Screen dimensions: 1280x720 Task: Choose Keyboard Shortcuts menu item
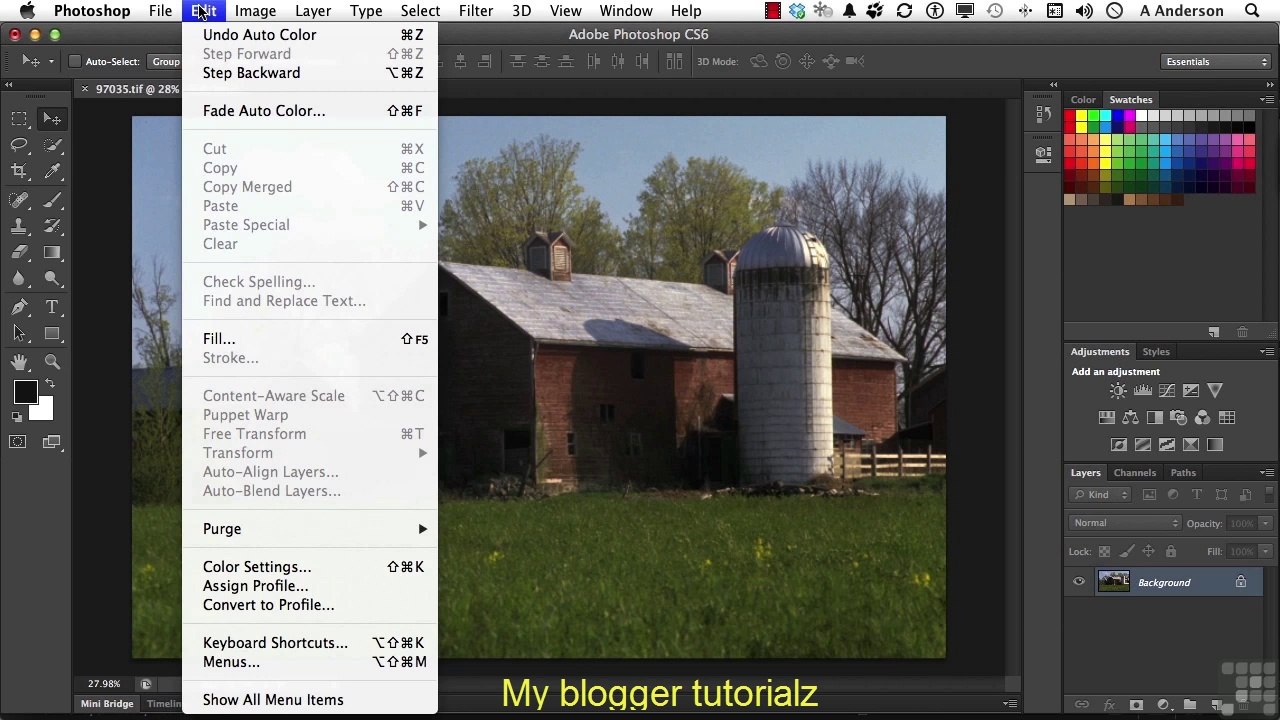pos(310,643)
